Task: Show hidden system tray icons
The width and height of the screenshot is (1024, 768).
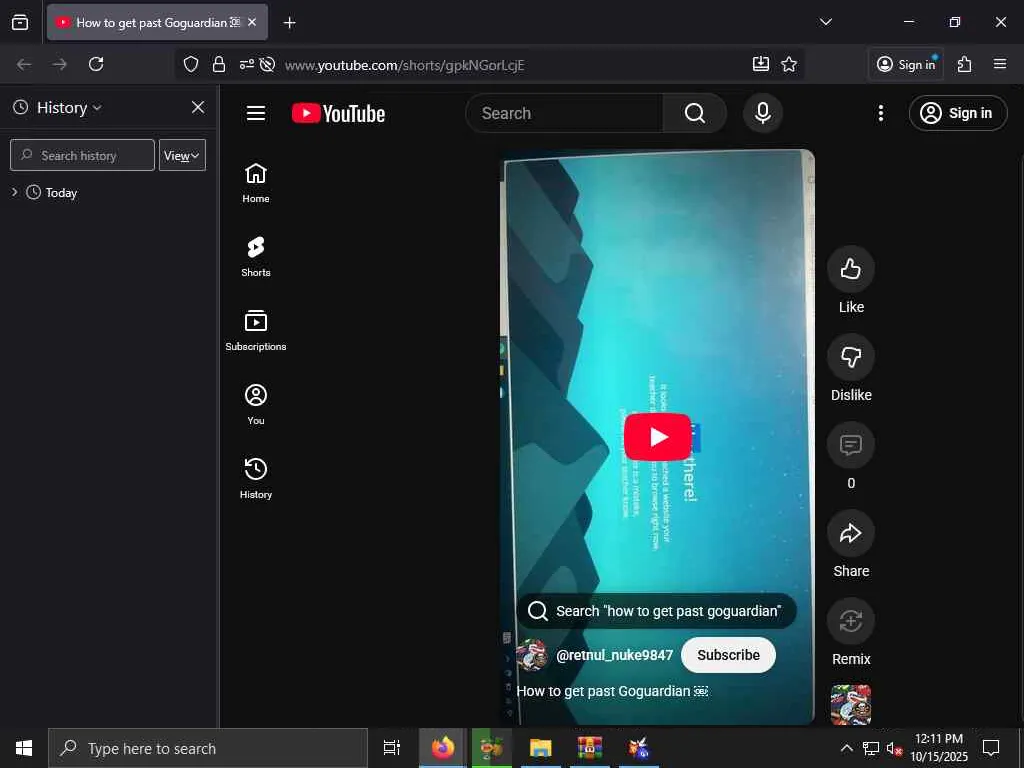Action: (x=846, y=748)
